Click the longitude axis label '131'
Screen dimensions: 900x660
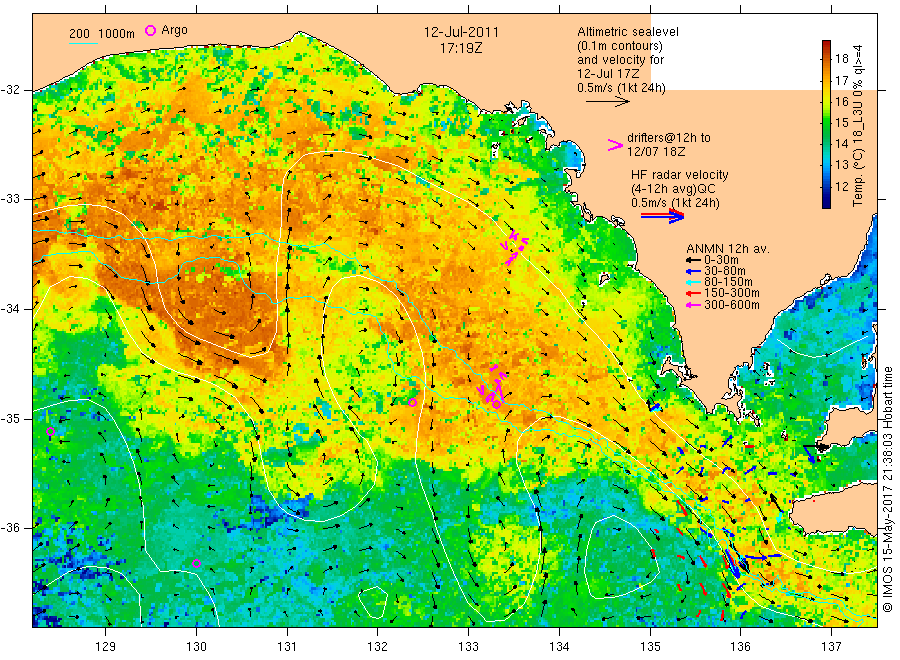(287, 646)
